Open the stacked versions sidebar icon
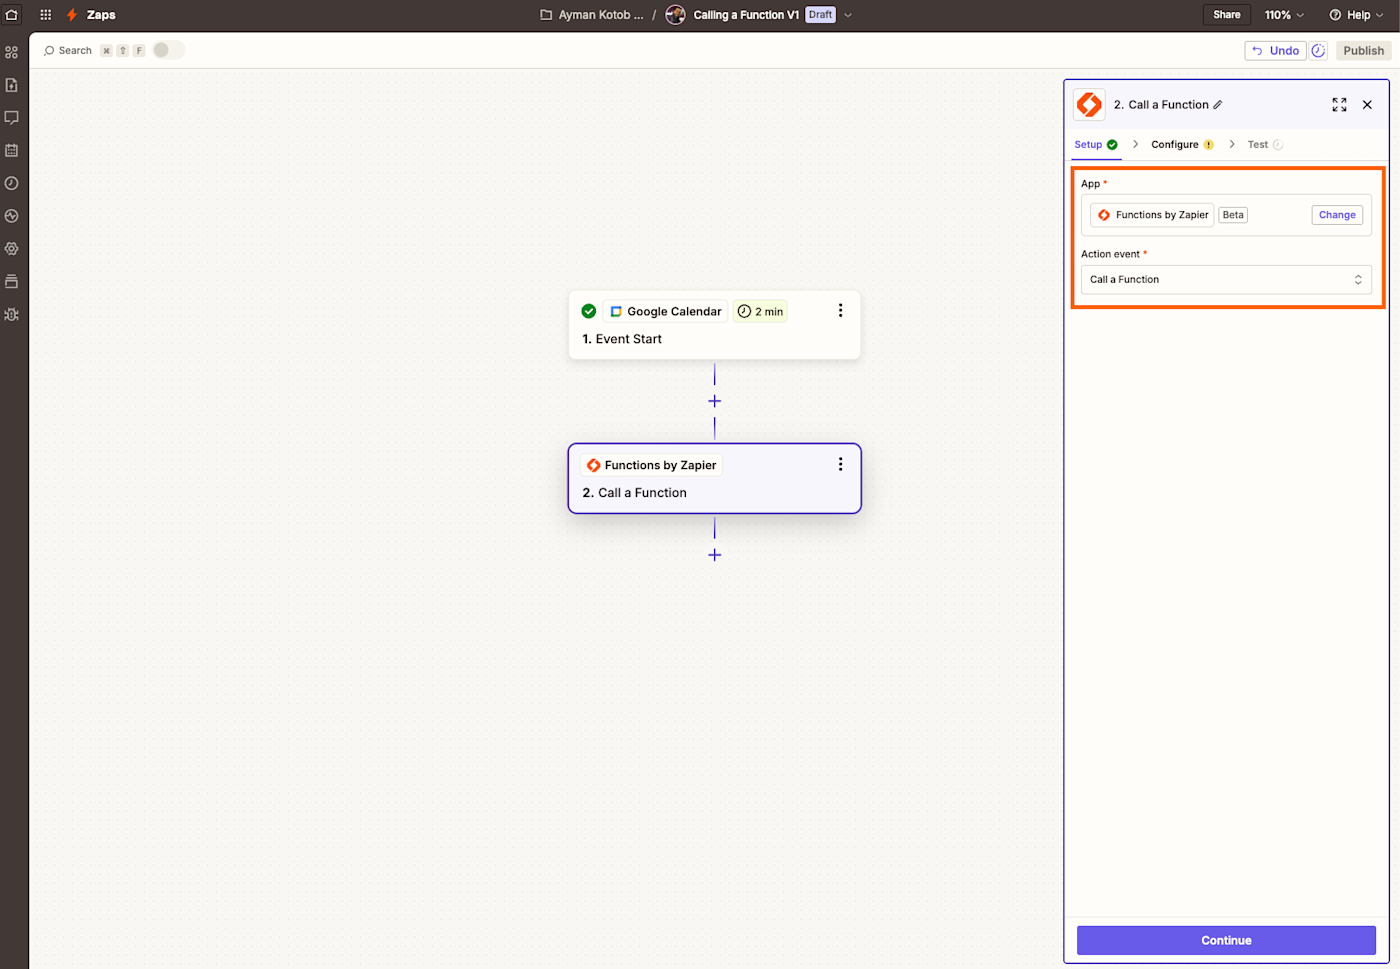Image resolution: width=1400 pixels, height=969 pixels. pyautogui.click(x=12, y=282)
